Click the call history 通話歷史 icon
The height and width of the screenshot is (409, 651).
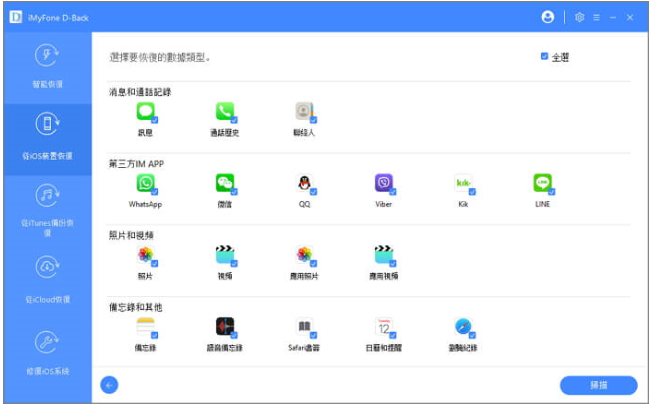pyautogui.click(x=225, y=111)
